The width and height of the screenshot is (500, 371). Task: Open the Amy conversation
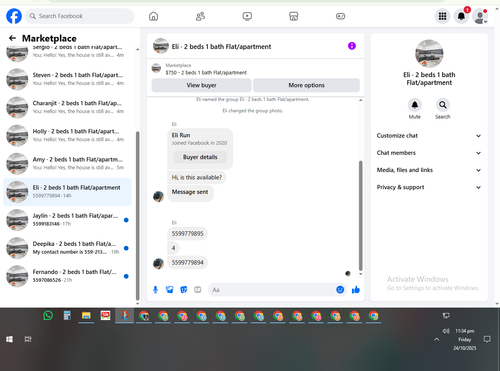pyautogui.click(x=67, y=163)
